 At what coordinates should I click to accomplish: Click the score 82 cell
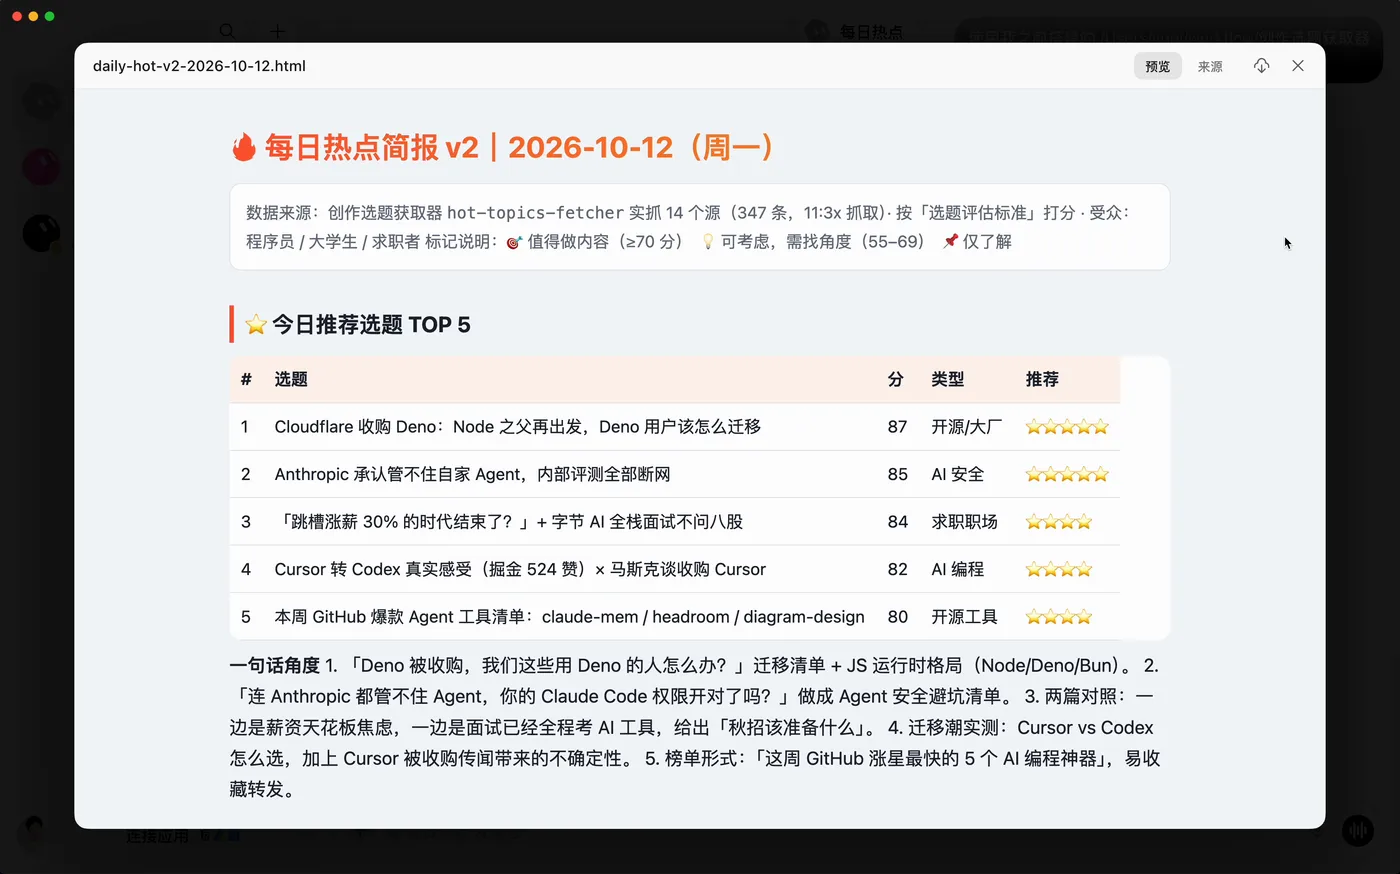[x=897, y=569]
